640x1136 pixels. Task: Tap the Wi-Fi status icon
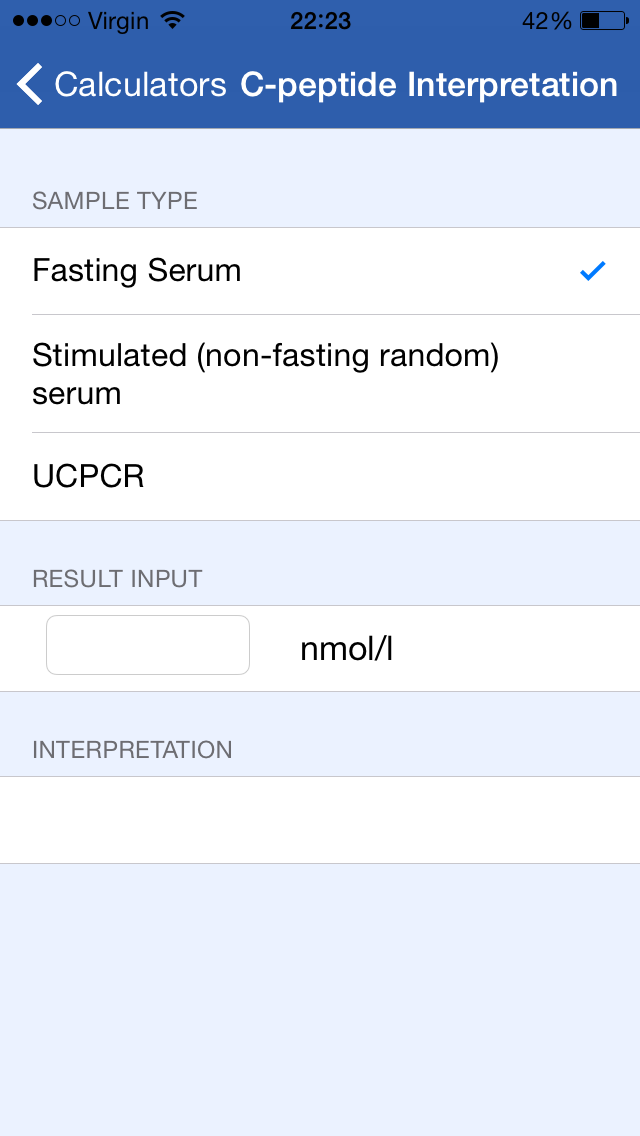coord(173,20)
